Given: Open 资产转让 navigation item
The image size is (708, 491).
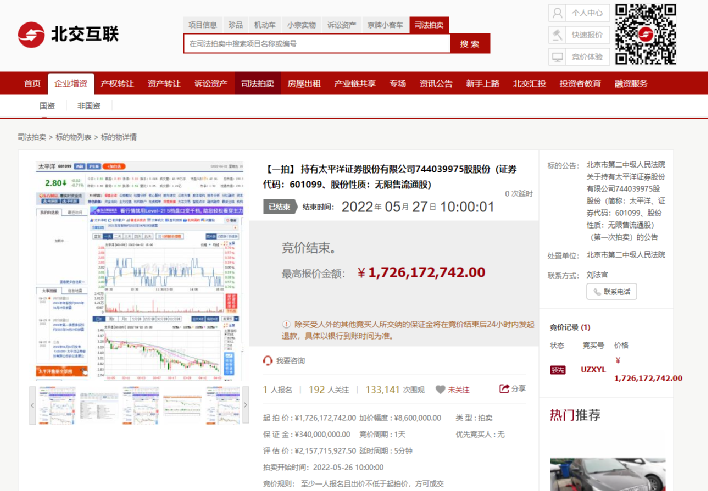Looking at the screenshot, I should [x=164, y=84].
